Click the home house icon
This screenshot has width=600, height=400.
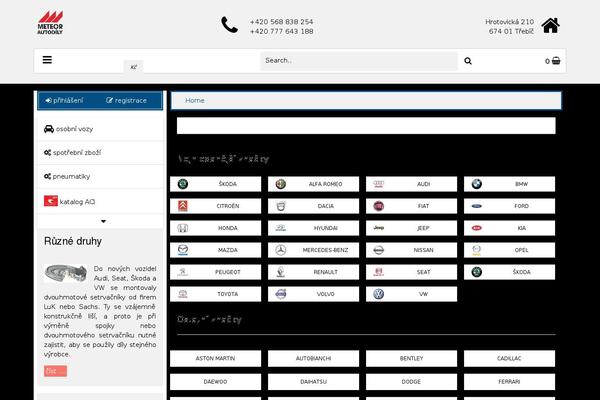click(551, 26)
